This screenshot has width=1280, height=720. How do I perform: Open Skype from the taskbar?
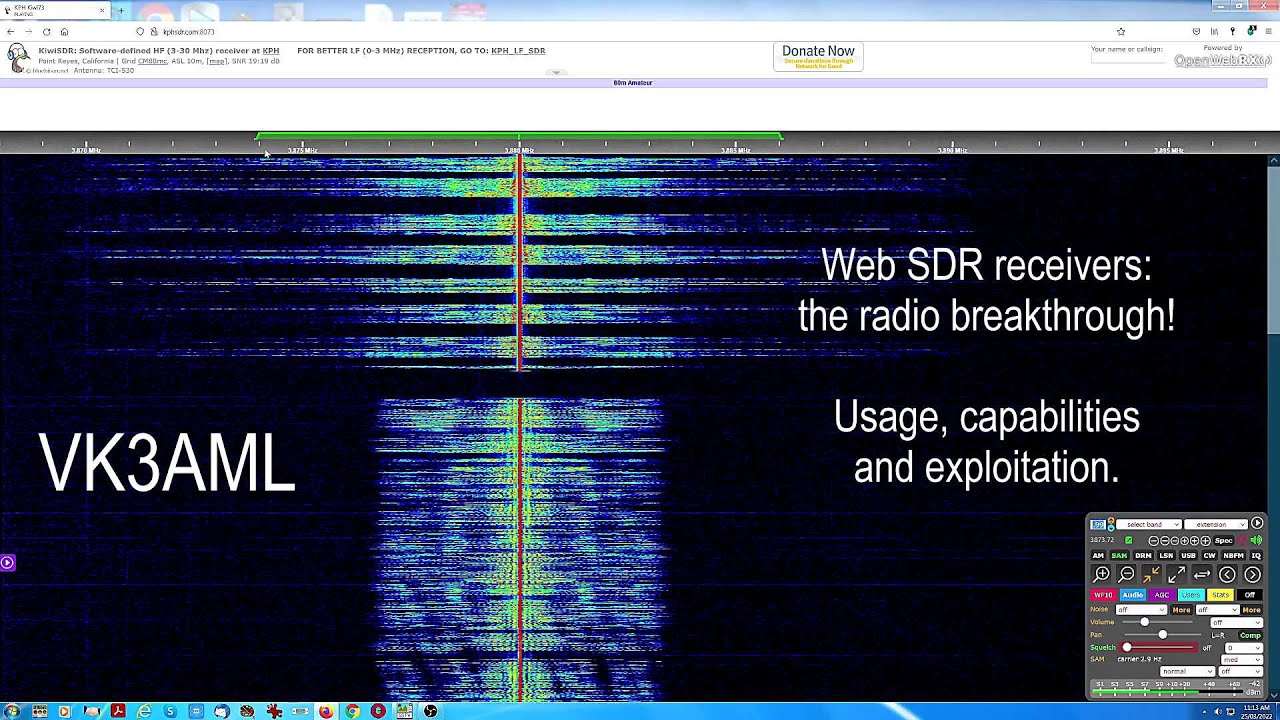(170, 711)
